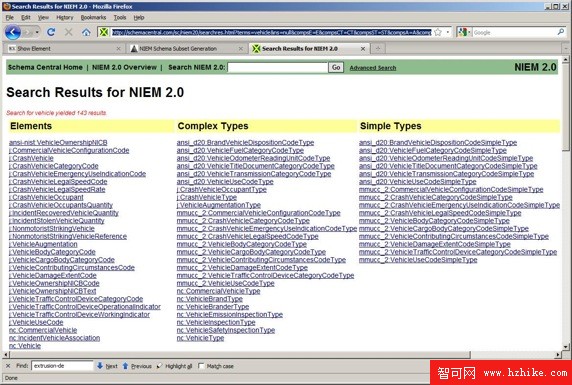Click the horizontal scrollbar left arrow
The height and width of the screenshot is (385, 572).
5,355
